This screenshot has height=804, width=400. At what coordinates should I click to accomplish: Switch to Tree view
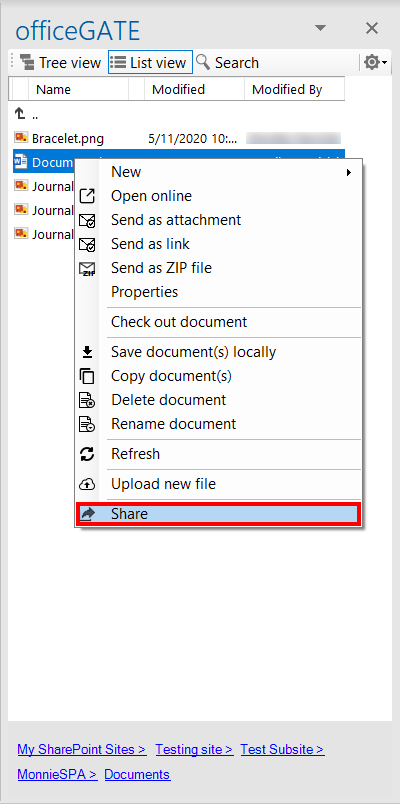61,63
